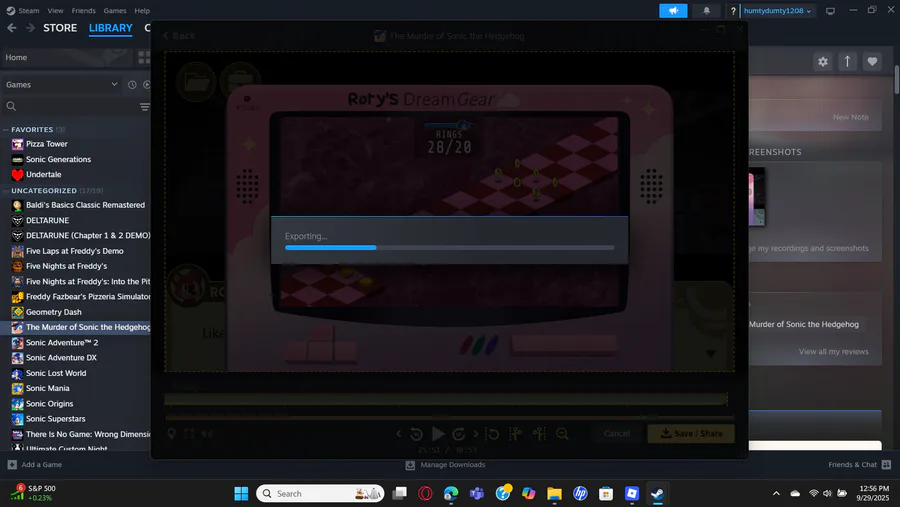
Task: Click Save / Share button
Action: click(x=691, y=434)
